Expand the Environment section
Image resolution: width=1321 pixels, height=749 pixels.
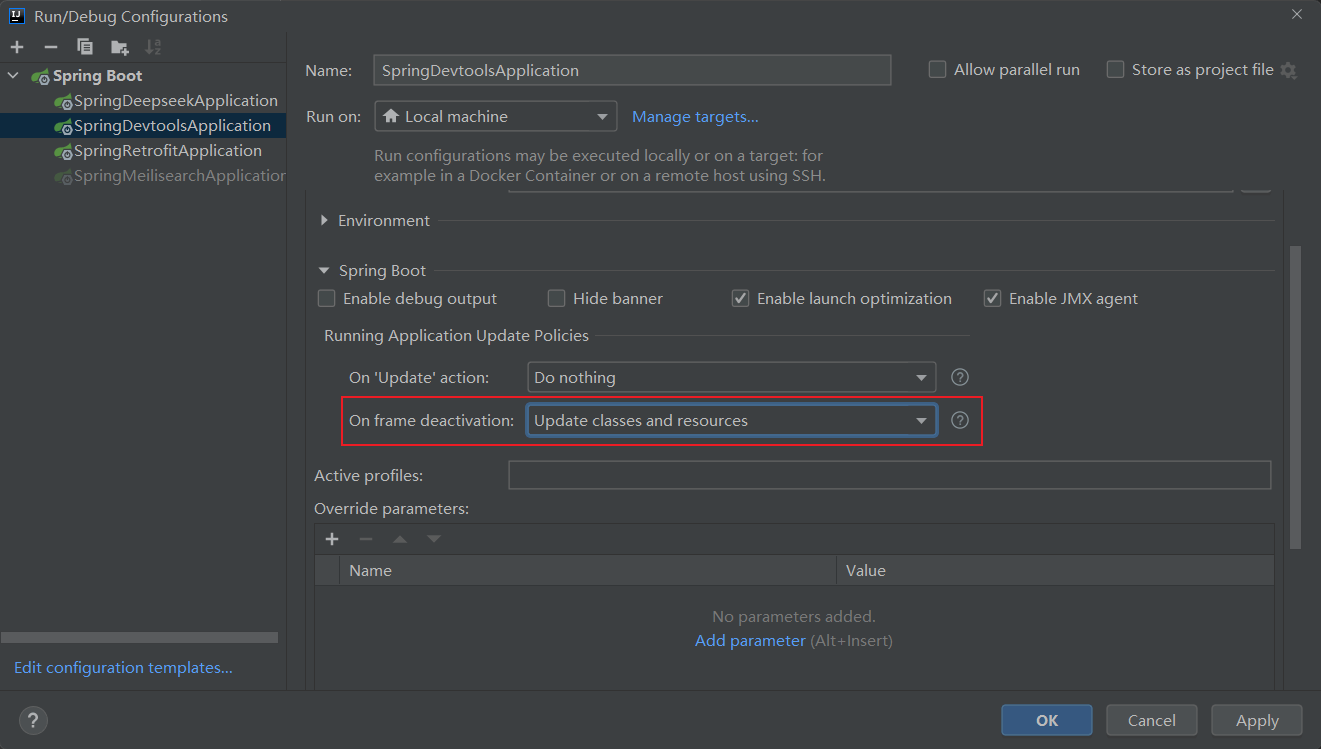click(x=324, y=221)
